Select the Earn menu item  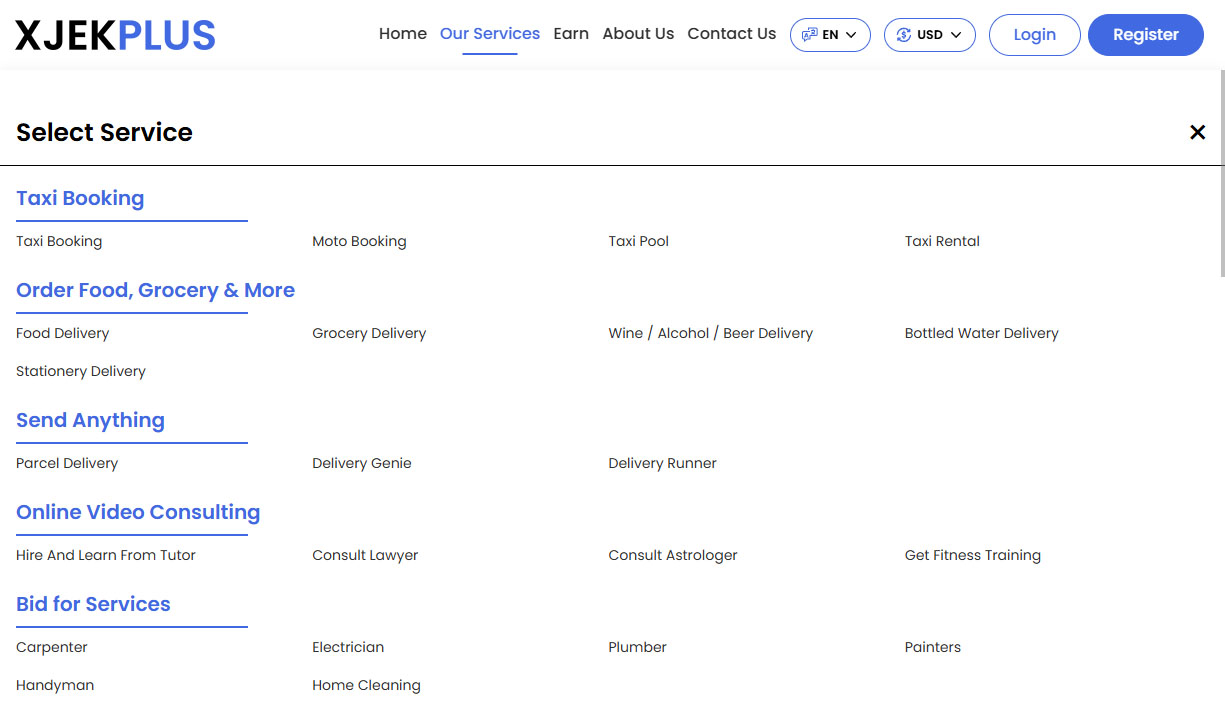[571, 33]
